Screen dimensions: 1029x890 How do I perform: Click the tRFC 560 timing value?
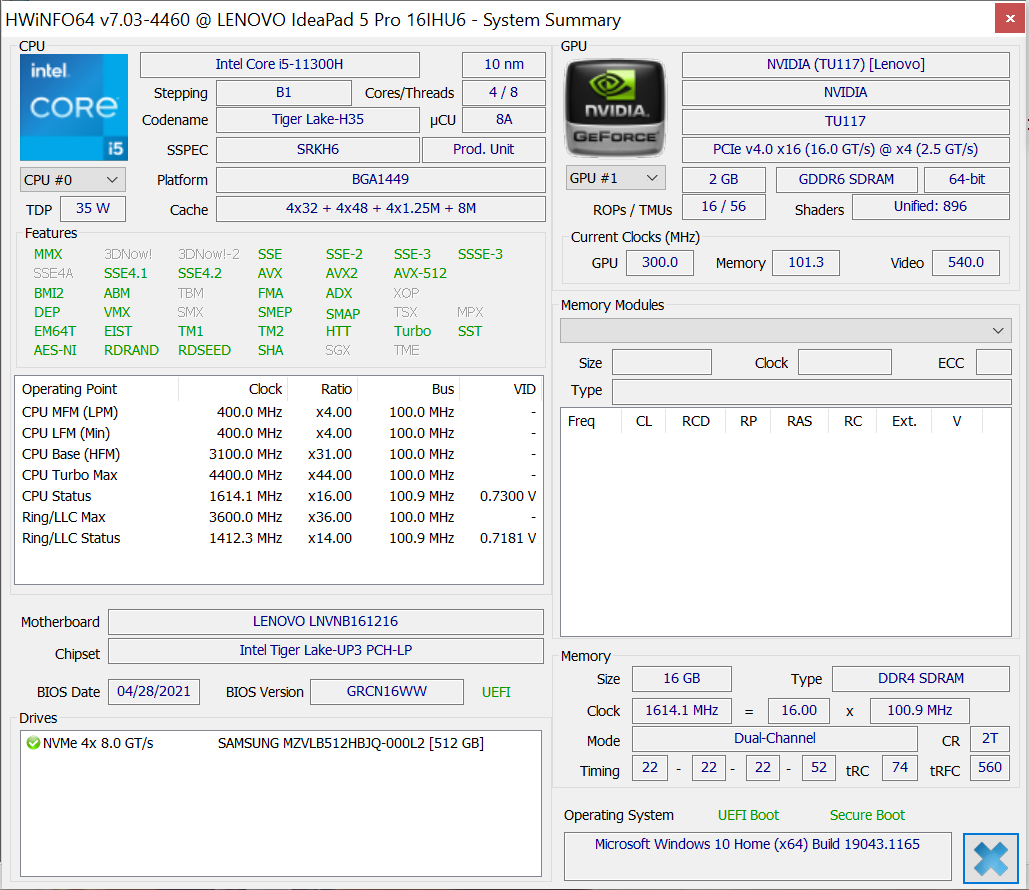coord(990,768)
